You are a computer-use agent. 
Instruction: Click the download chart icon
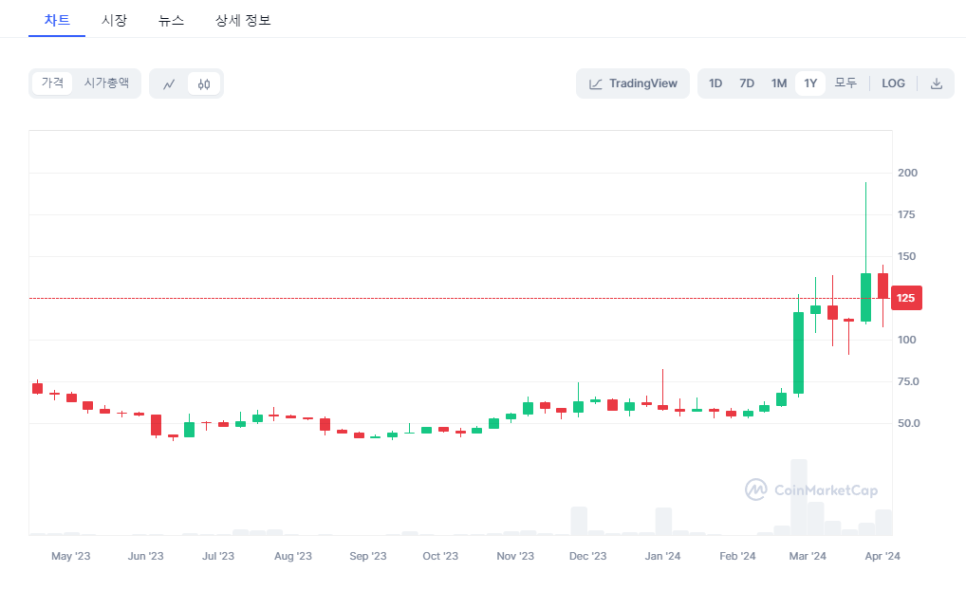pyautogui.click(x=936, y=84)
